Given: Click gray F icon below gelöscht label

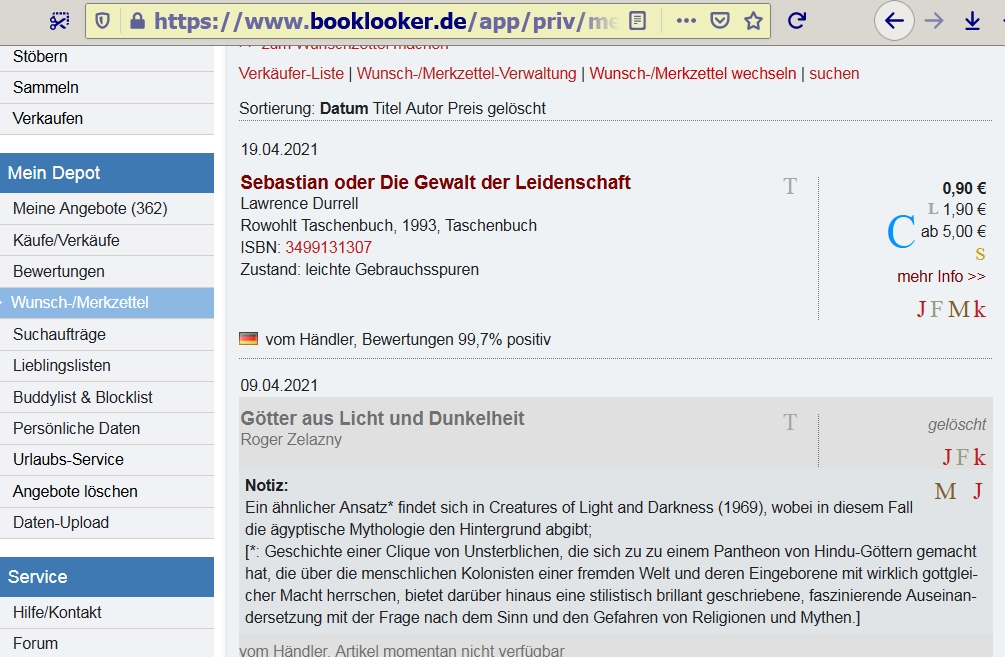Looking at the screenshot, I should tap(962, 458).
